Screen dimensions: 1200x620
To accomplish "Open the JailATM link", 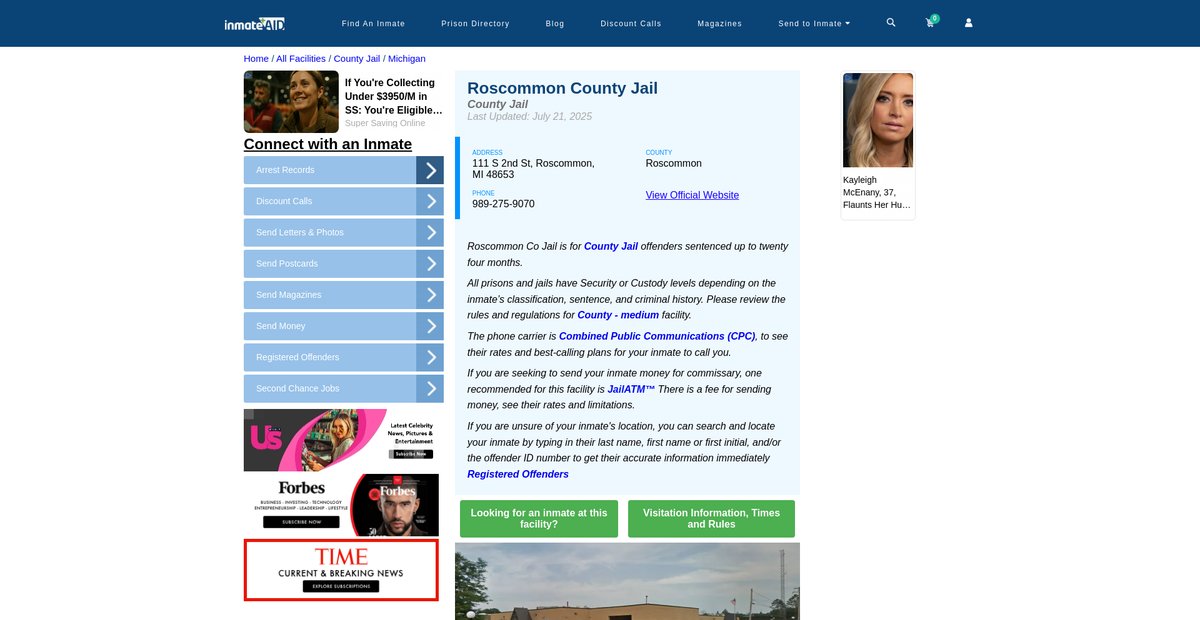I will pyautogui.click(x=631, y=389).
